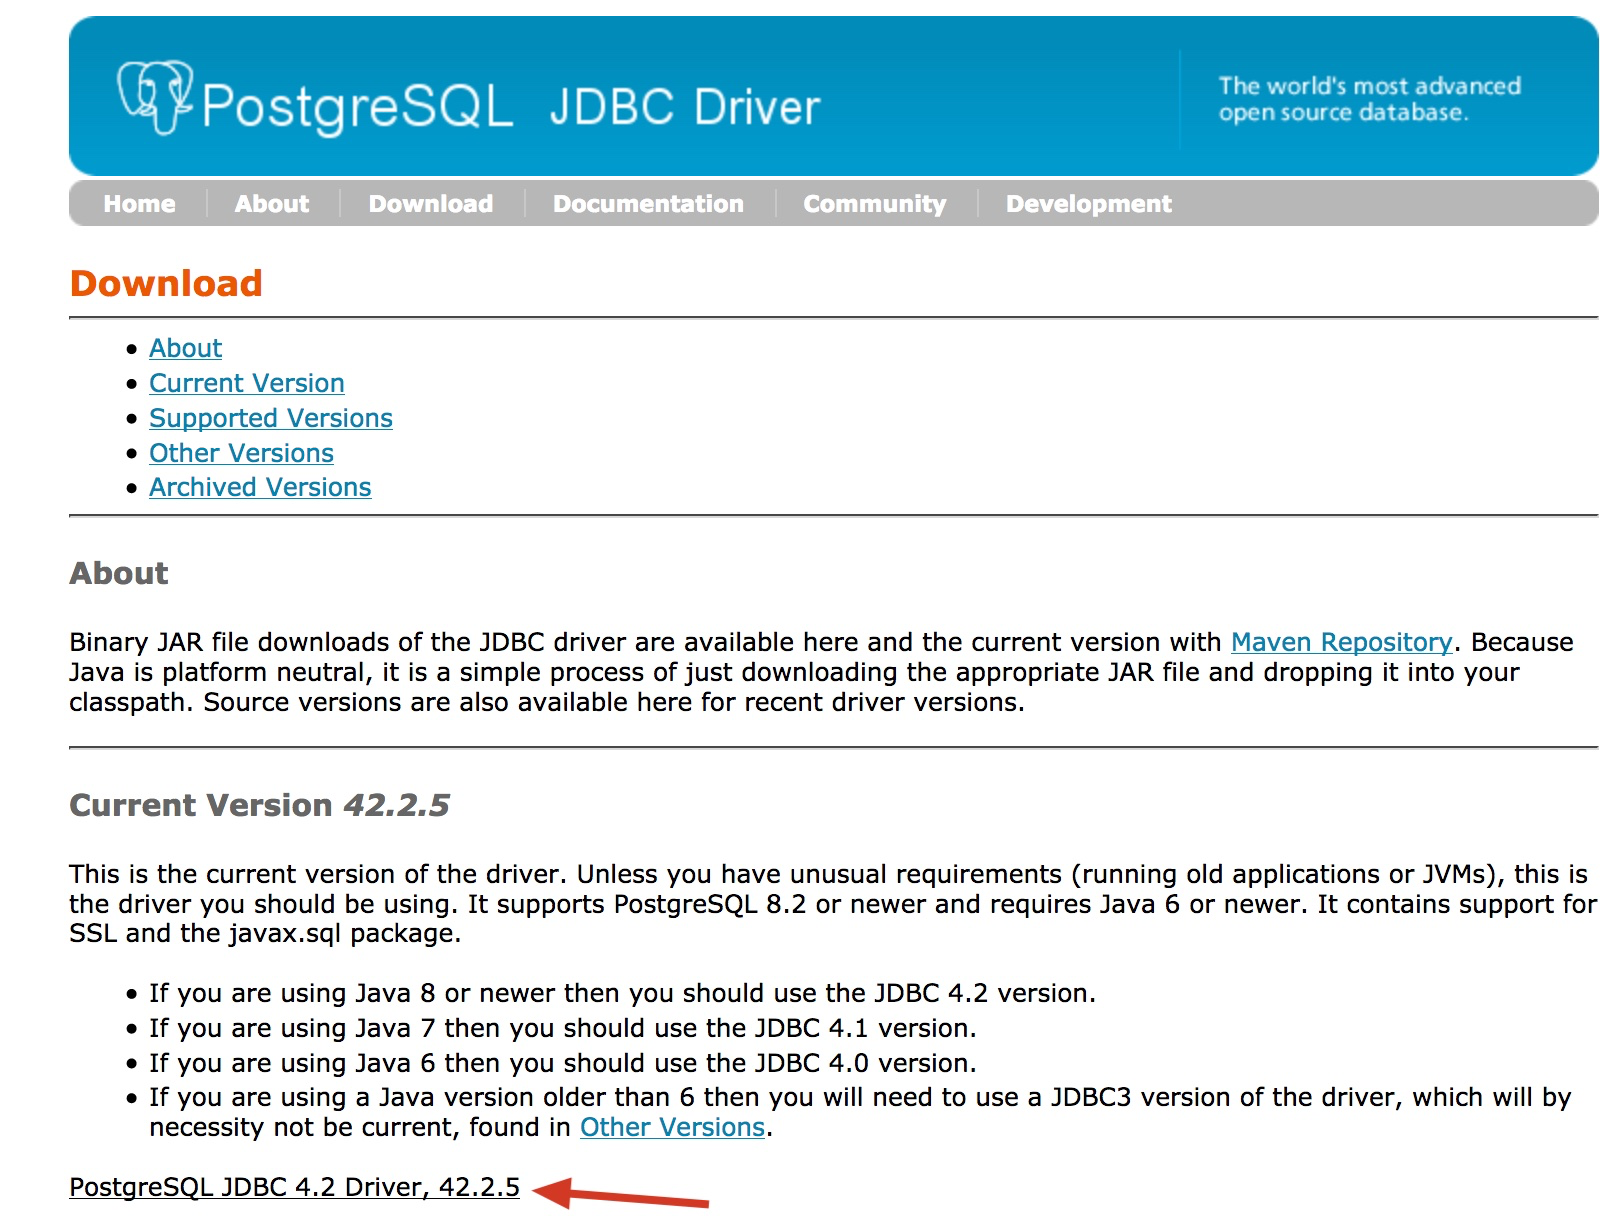
Task: Click the Current Version 42.2.5 heading
Action: 259,805
